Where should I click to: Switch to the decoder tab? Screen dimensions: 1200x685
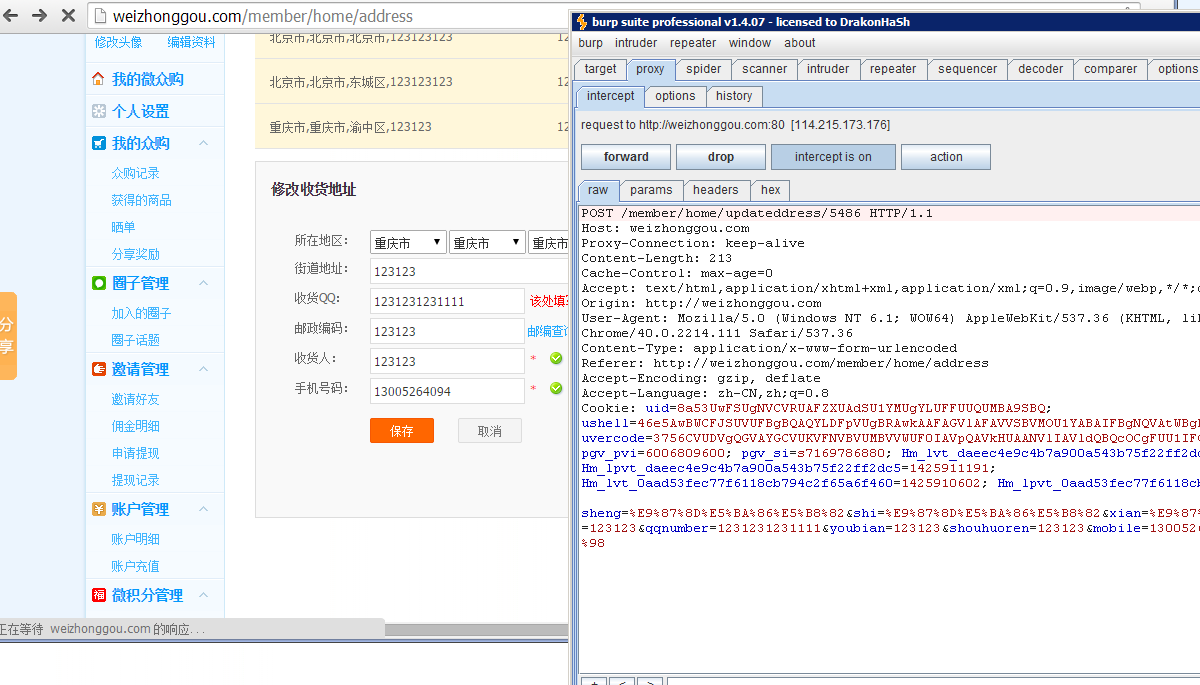coord(1041,69)
